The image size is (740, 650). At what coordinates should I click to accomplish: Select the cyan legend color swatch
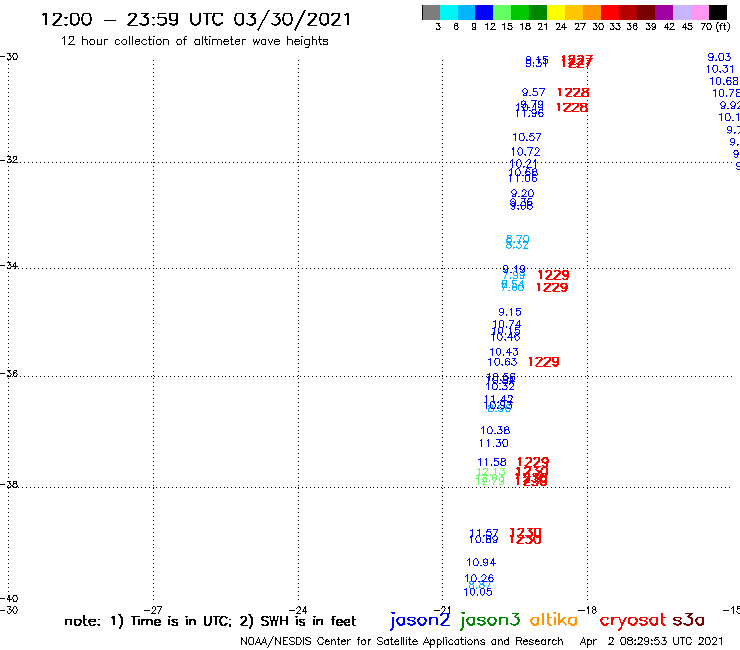pyautogui.click(x=449, y=12)
